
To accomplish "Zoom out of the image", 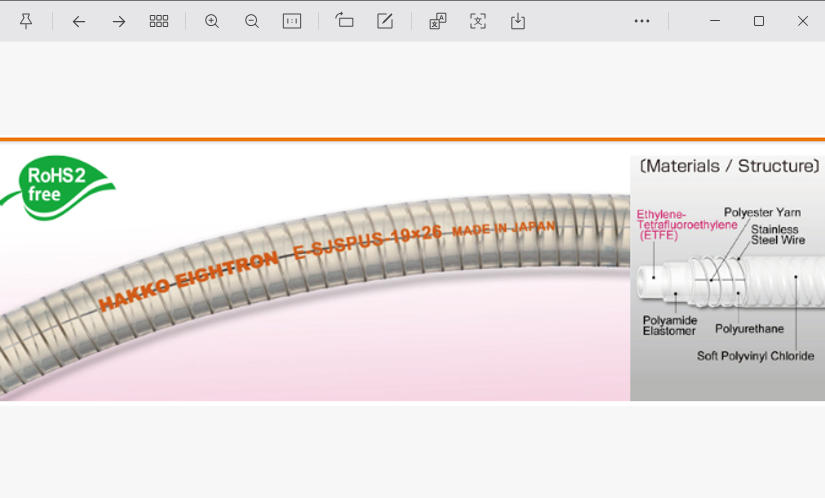I will 252,21.
